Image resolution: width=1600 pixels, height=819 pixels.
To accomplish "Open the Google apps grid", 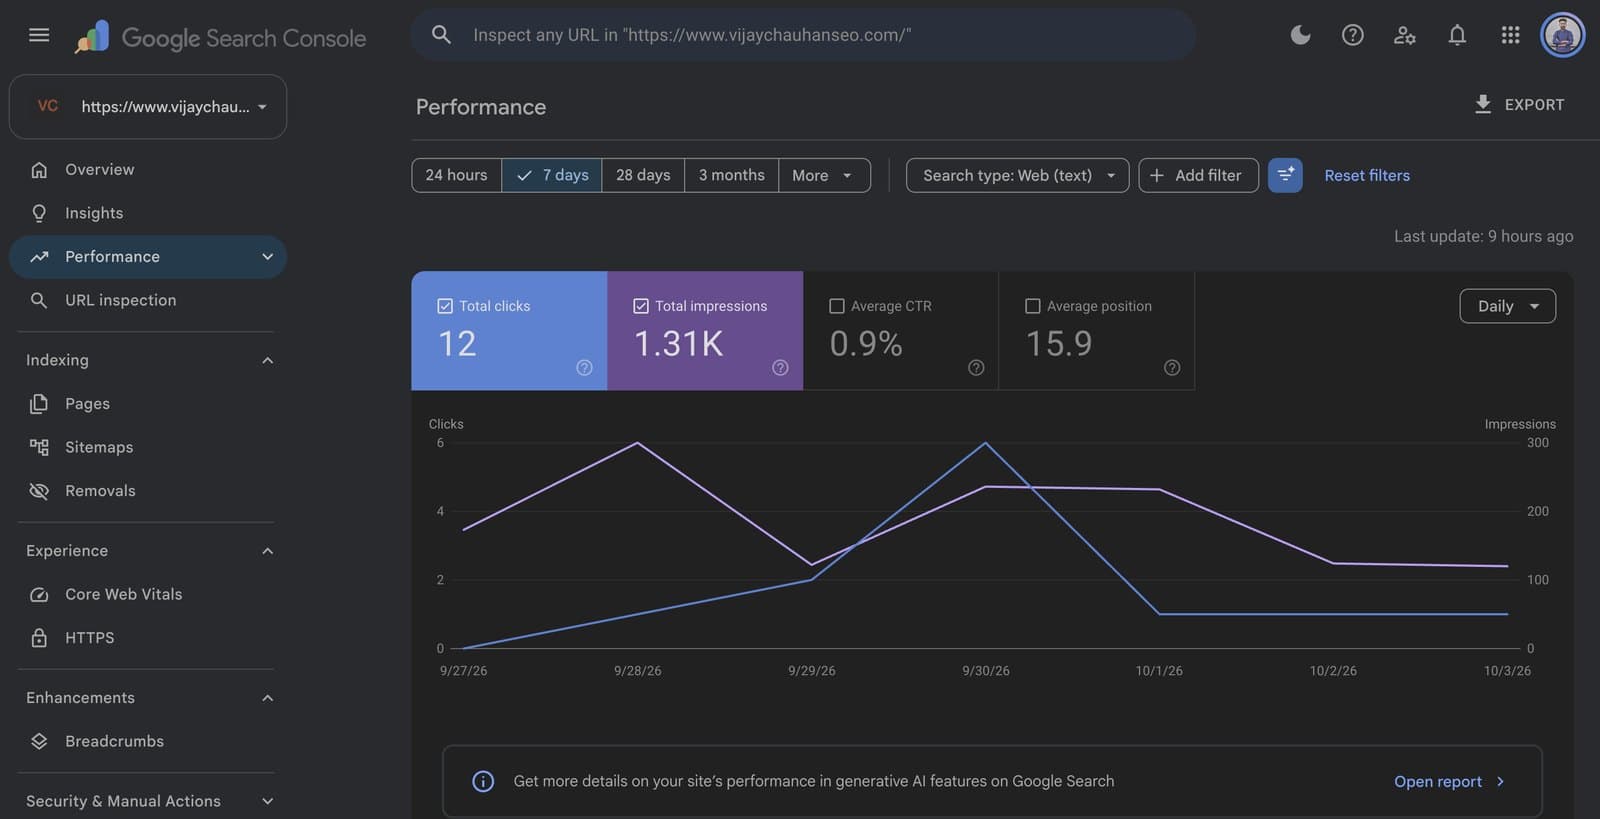I will pyautogui.click(x=1510, y=35).
